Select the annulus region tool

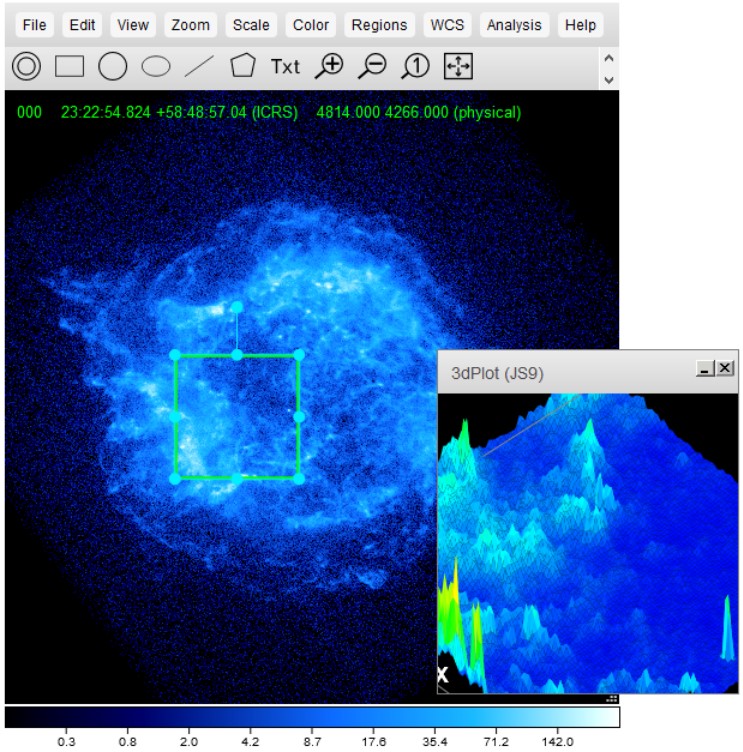[x=26, y=67]
